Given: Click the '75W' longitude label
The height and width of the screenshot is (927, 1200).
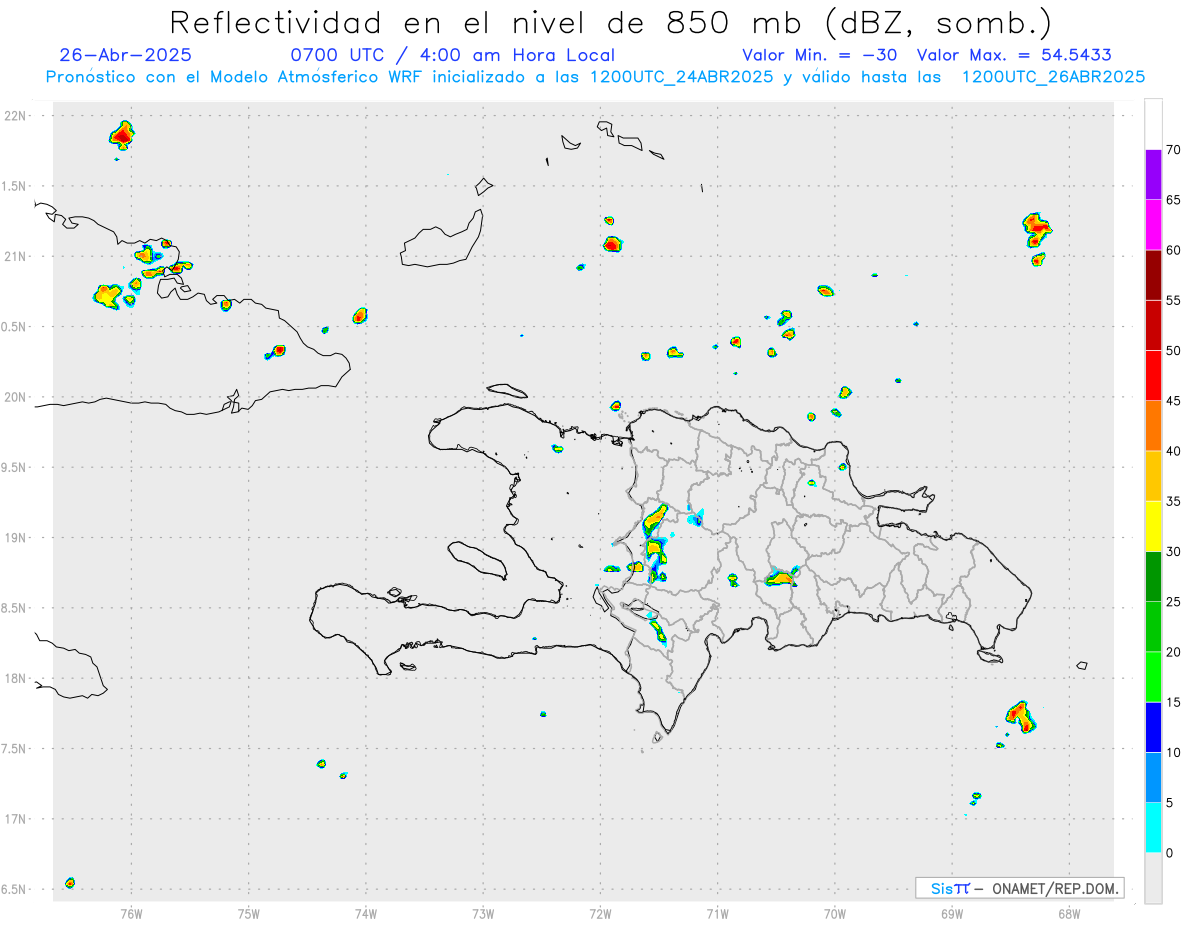Looking at the screenshot, I should [248, 913].
